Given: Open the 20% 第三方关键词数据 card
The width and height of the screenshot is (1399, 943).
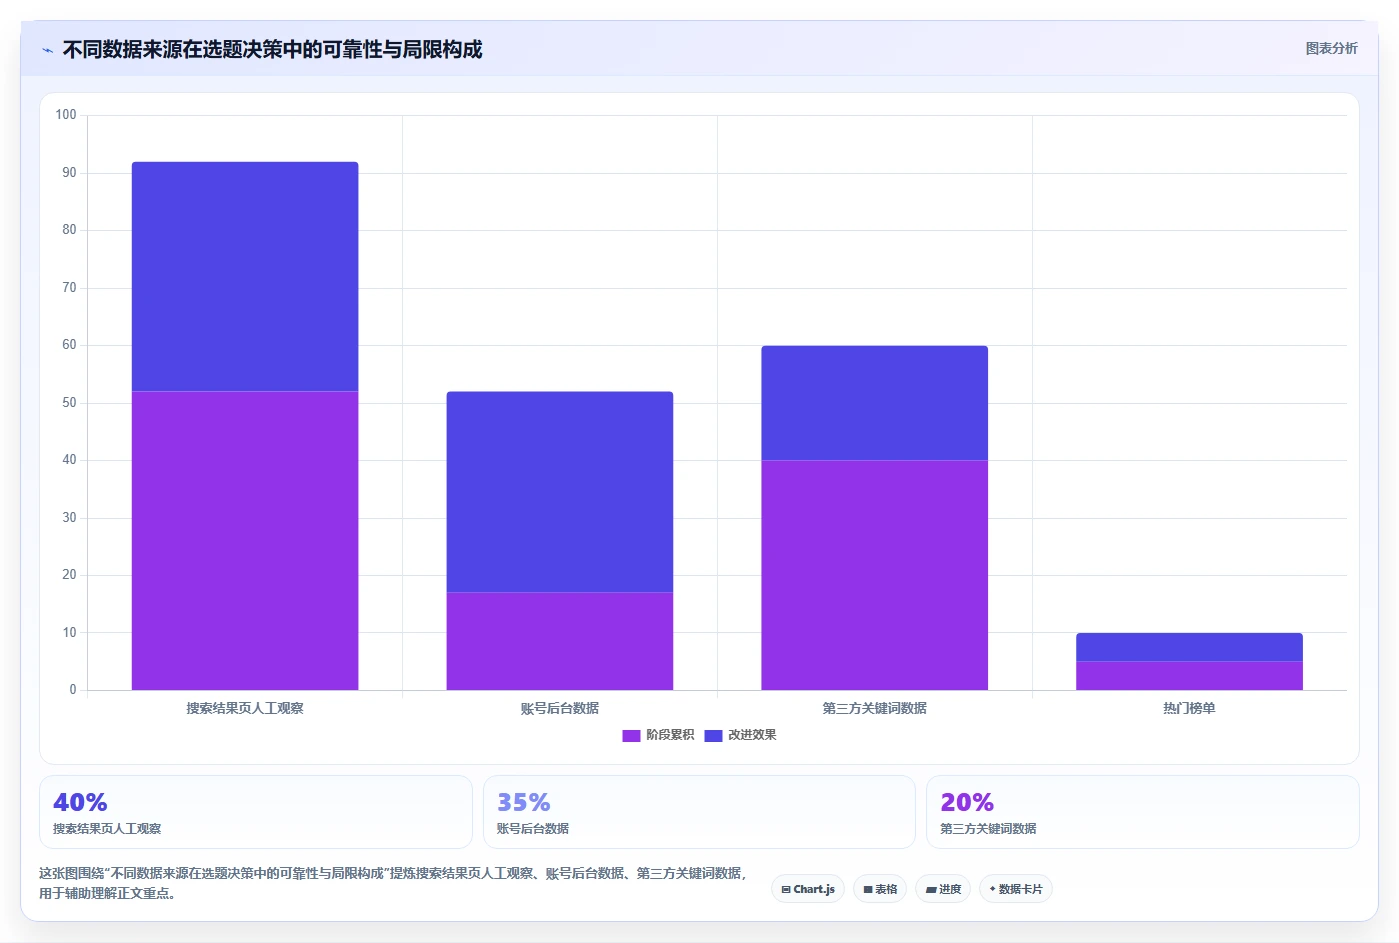Looking at the screenshot, I should click(x=1143, y=812).
